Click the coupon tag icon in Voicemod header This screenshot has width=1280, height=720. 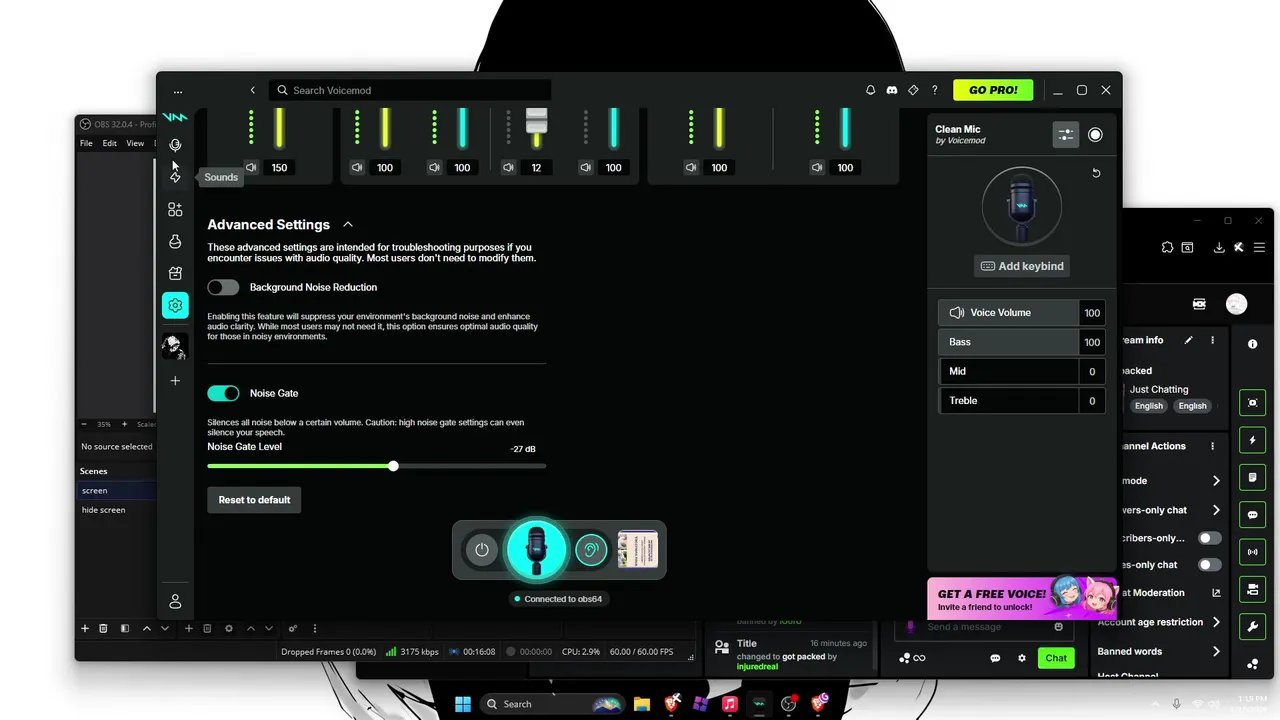click(x=913, y=90)
